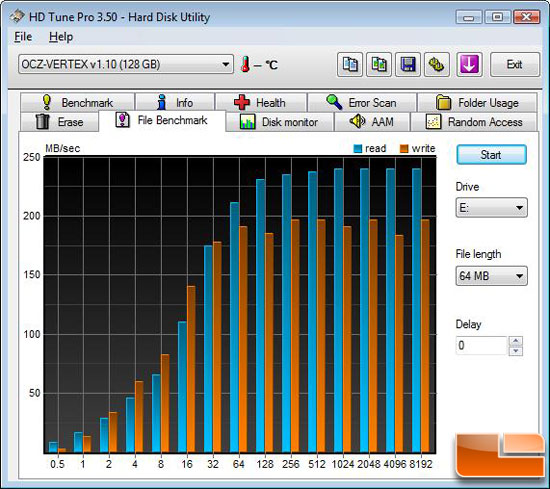Open the File menu

coord(23,37)
